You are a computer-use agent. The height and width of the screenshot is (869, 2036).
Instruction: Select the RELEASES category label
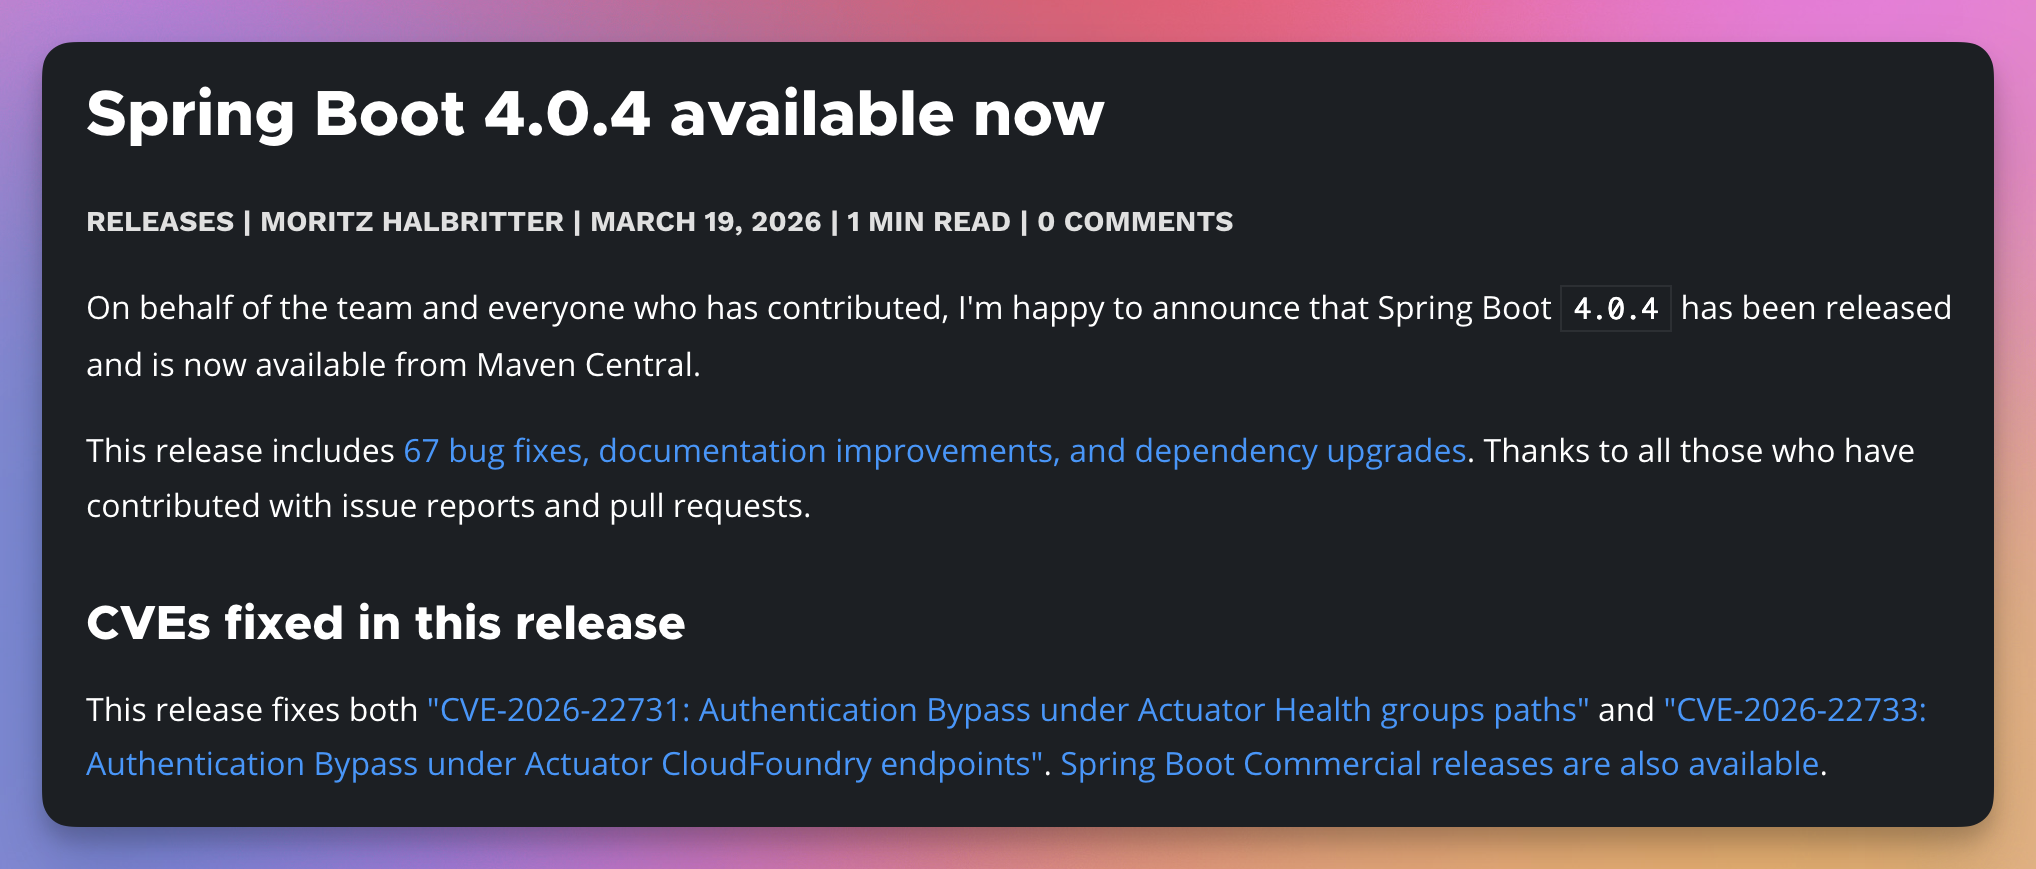tap(160, 222)
